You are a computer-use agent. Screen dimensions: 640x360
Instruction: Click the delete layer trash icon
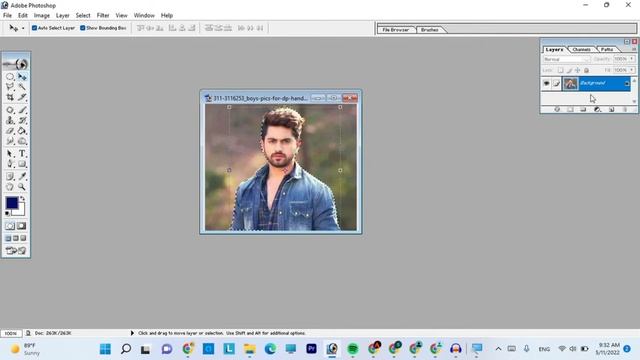coord(624,109)
